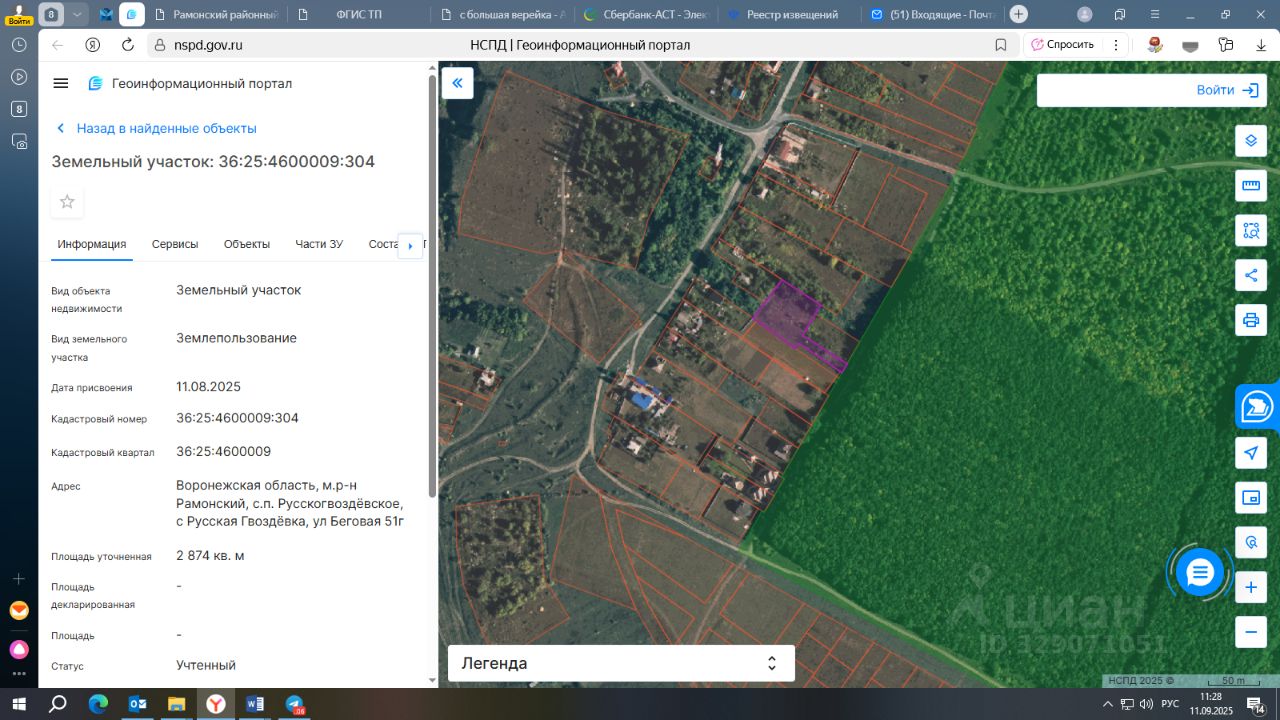This screenshot has width=1280, height=720.
Task: Go back in browser history
Action: (x=57, y=45)
